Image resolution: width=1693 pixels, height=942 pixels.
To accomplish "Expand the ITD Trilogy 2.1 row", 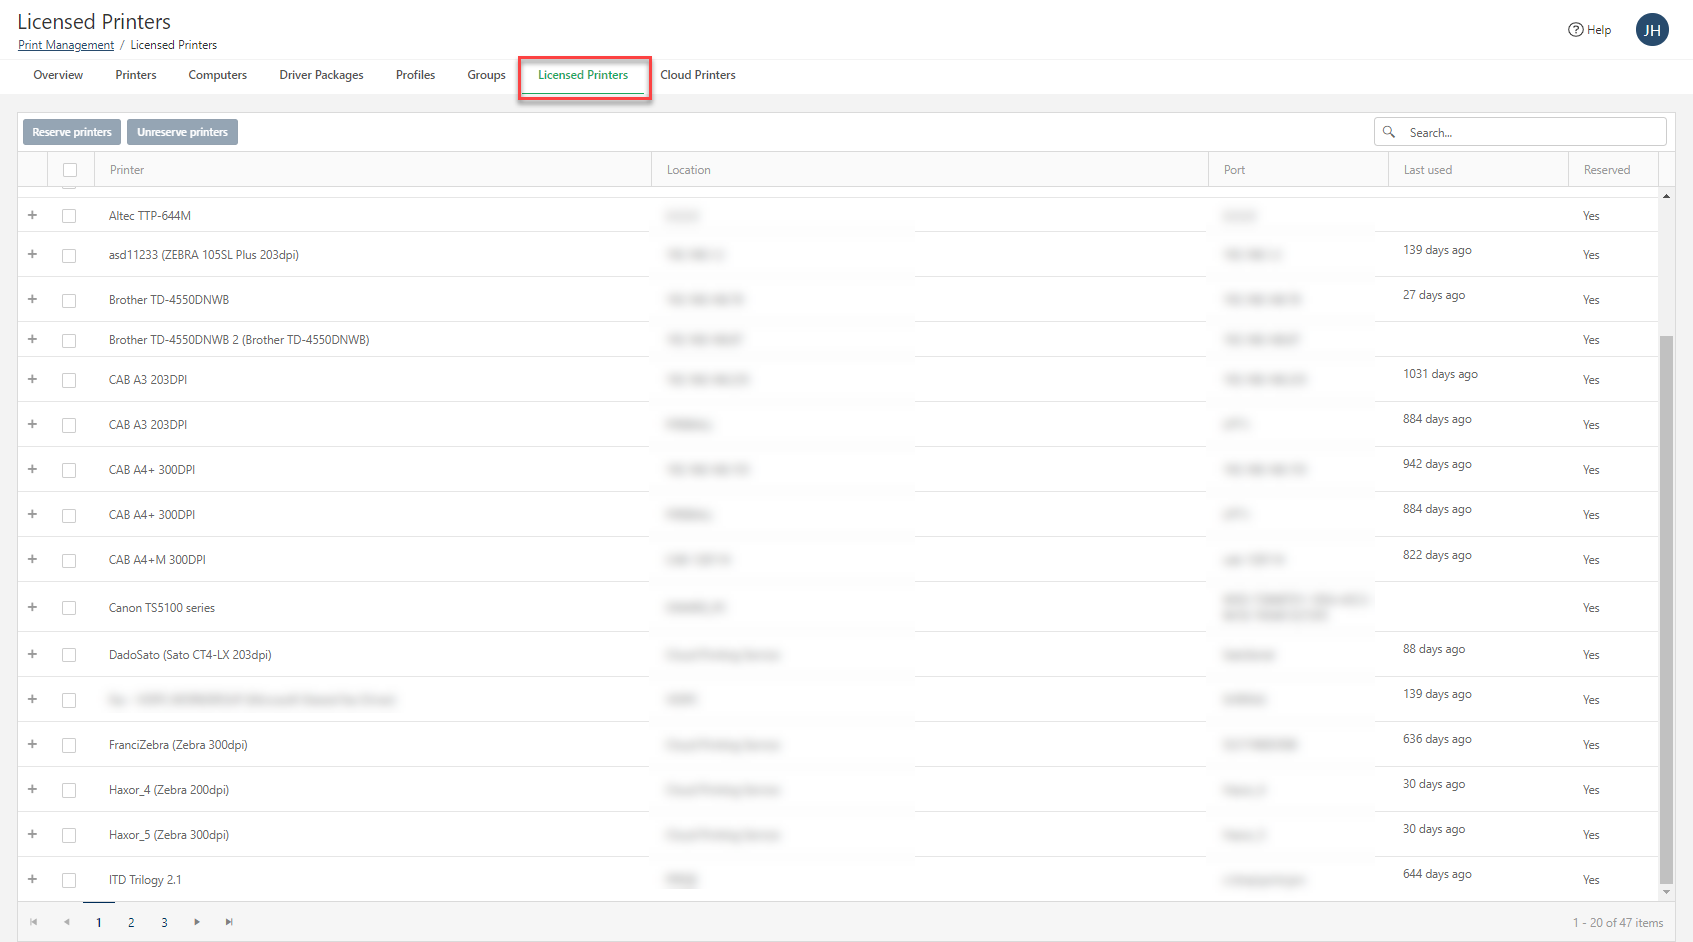I will click(32, 879).
